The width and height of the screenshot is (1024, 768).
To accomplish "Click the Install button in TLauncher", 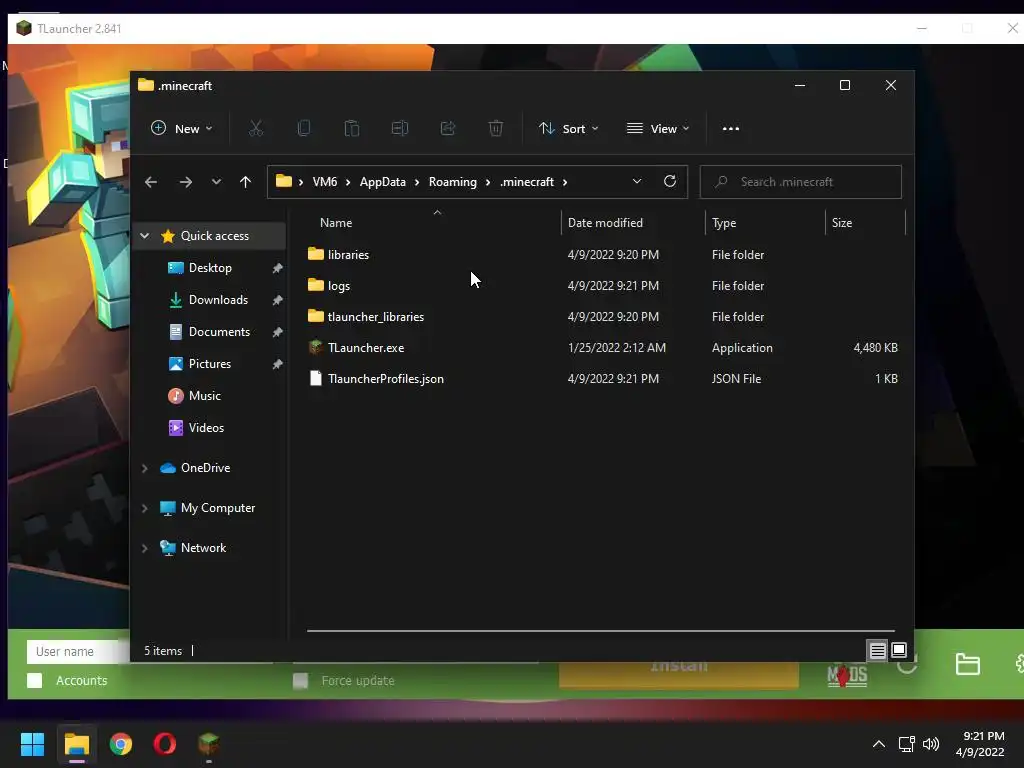I will (x=679, y=675).
